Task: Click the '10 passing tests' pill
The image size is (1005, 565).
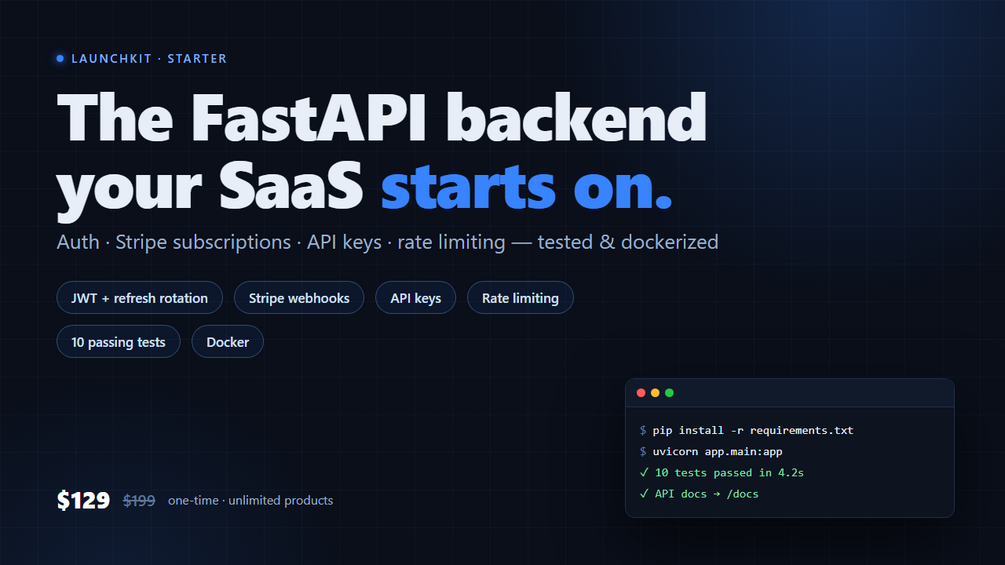Action: point(119,341)
